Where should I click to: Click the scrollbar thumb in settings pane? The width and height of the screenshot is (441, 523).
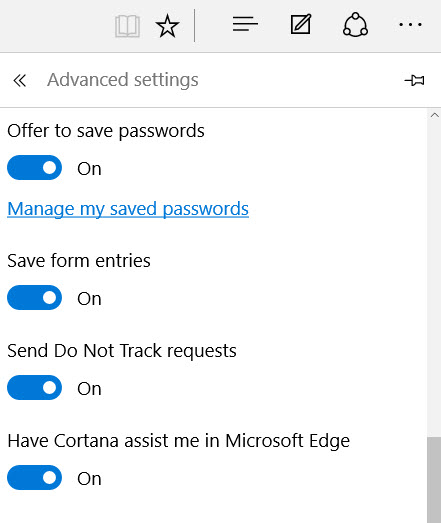pyautogui.click(x=434, y=480)
